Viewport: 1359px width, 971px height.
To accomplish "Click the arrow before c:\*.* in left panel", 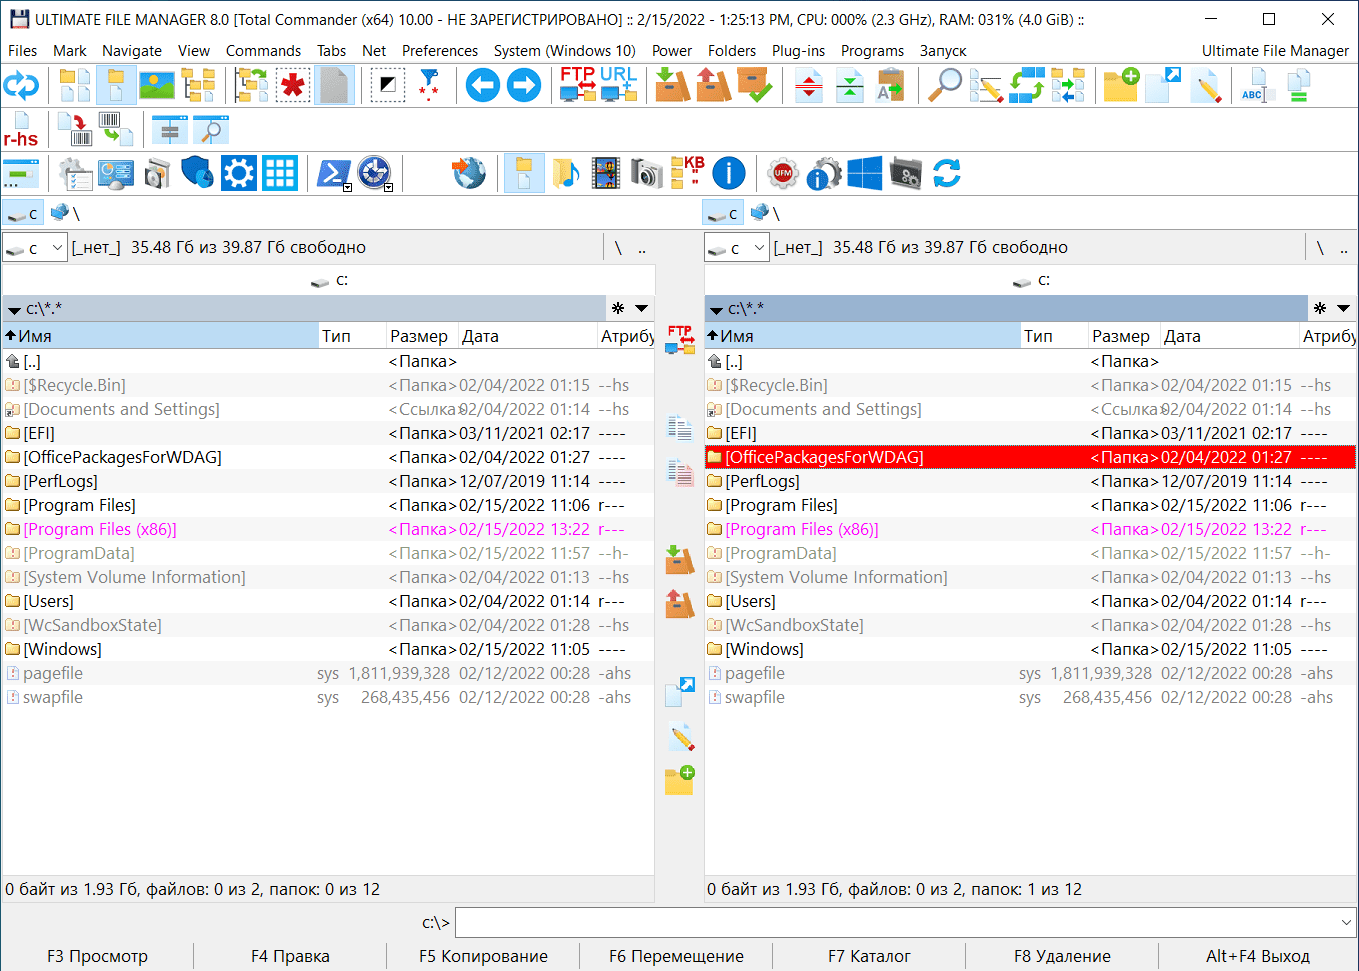I will click(15, 310).
